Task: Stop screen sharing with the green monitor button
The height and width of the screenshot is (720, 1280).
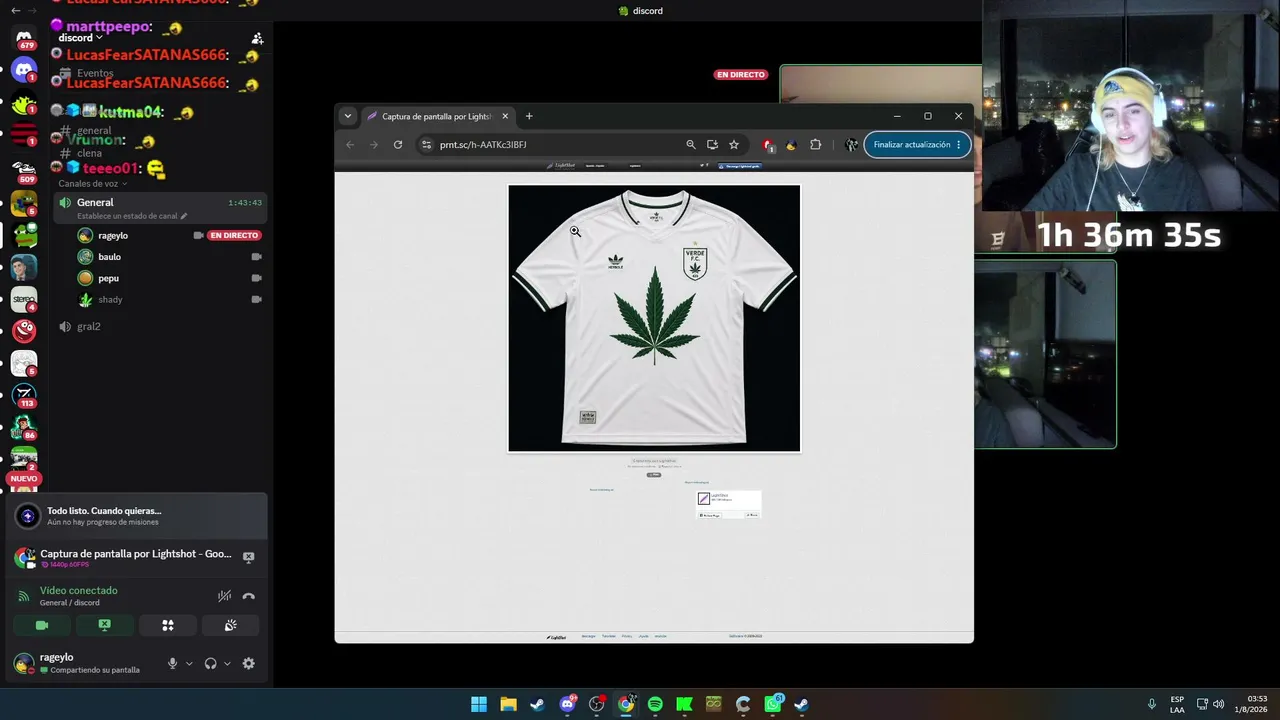Action: pos(104,625)
